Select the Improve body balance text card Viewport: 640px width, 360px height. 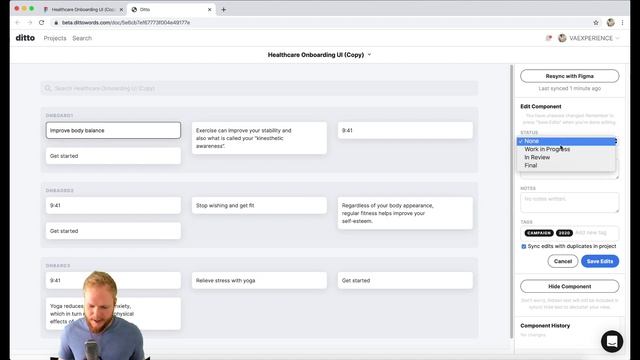[113, 130]
